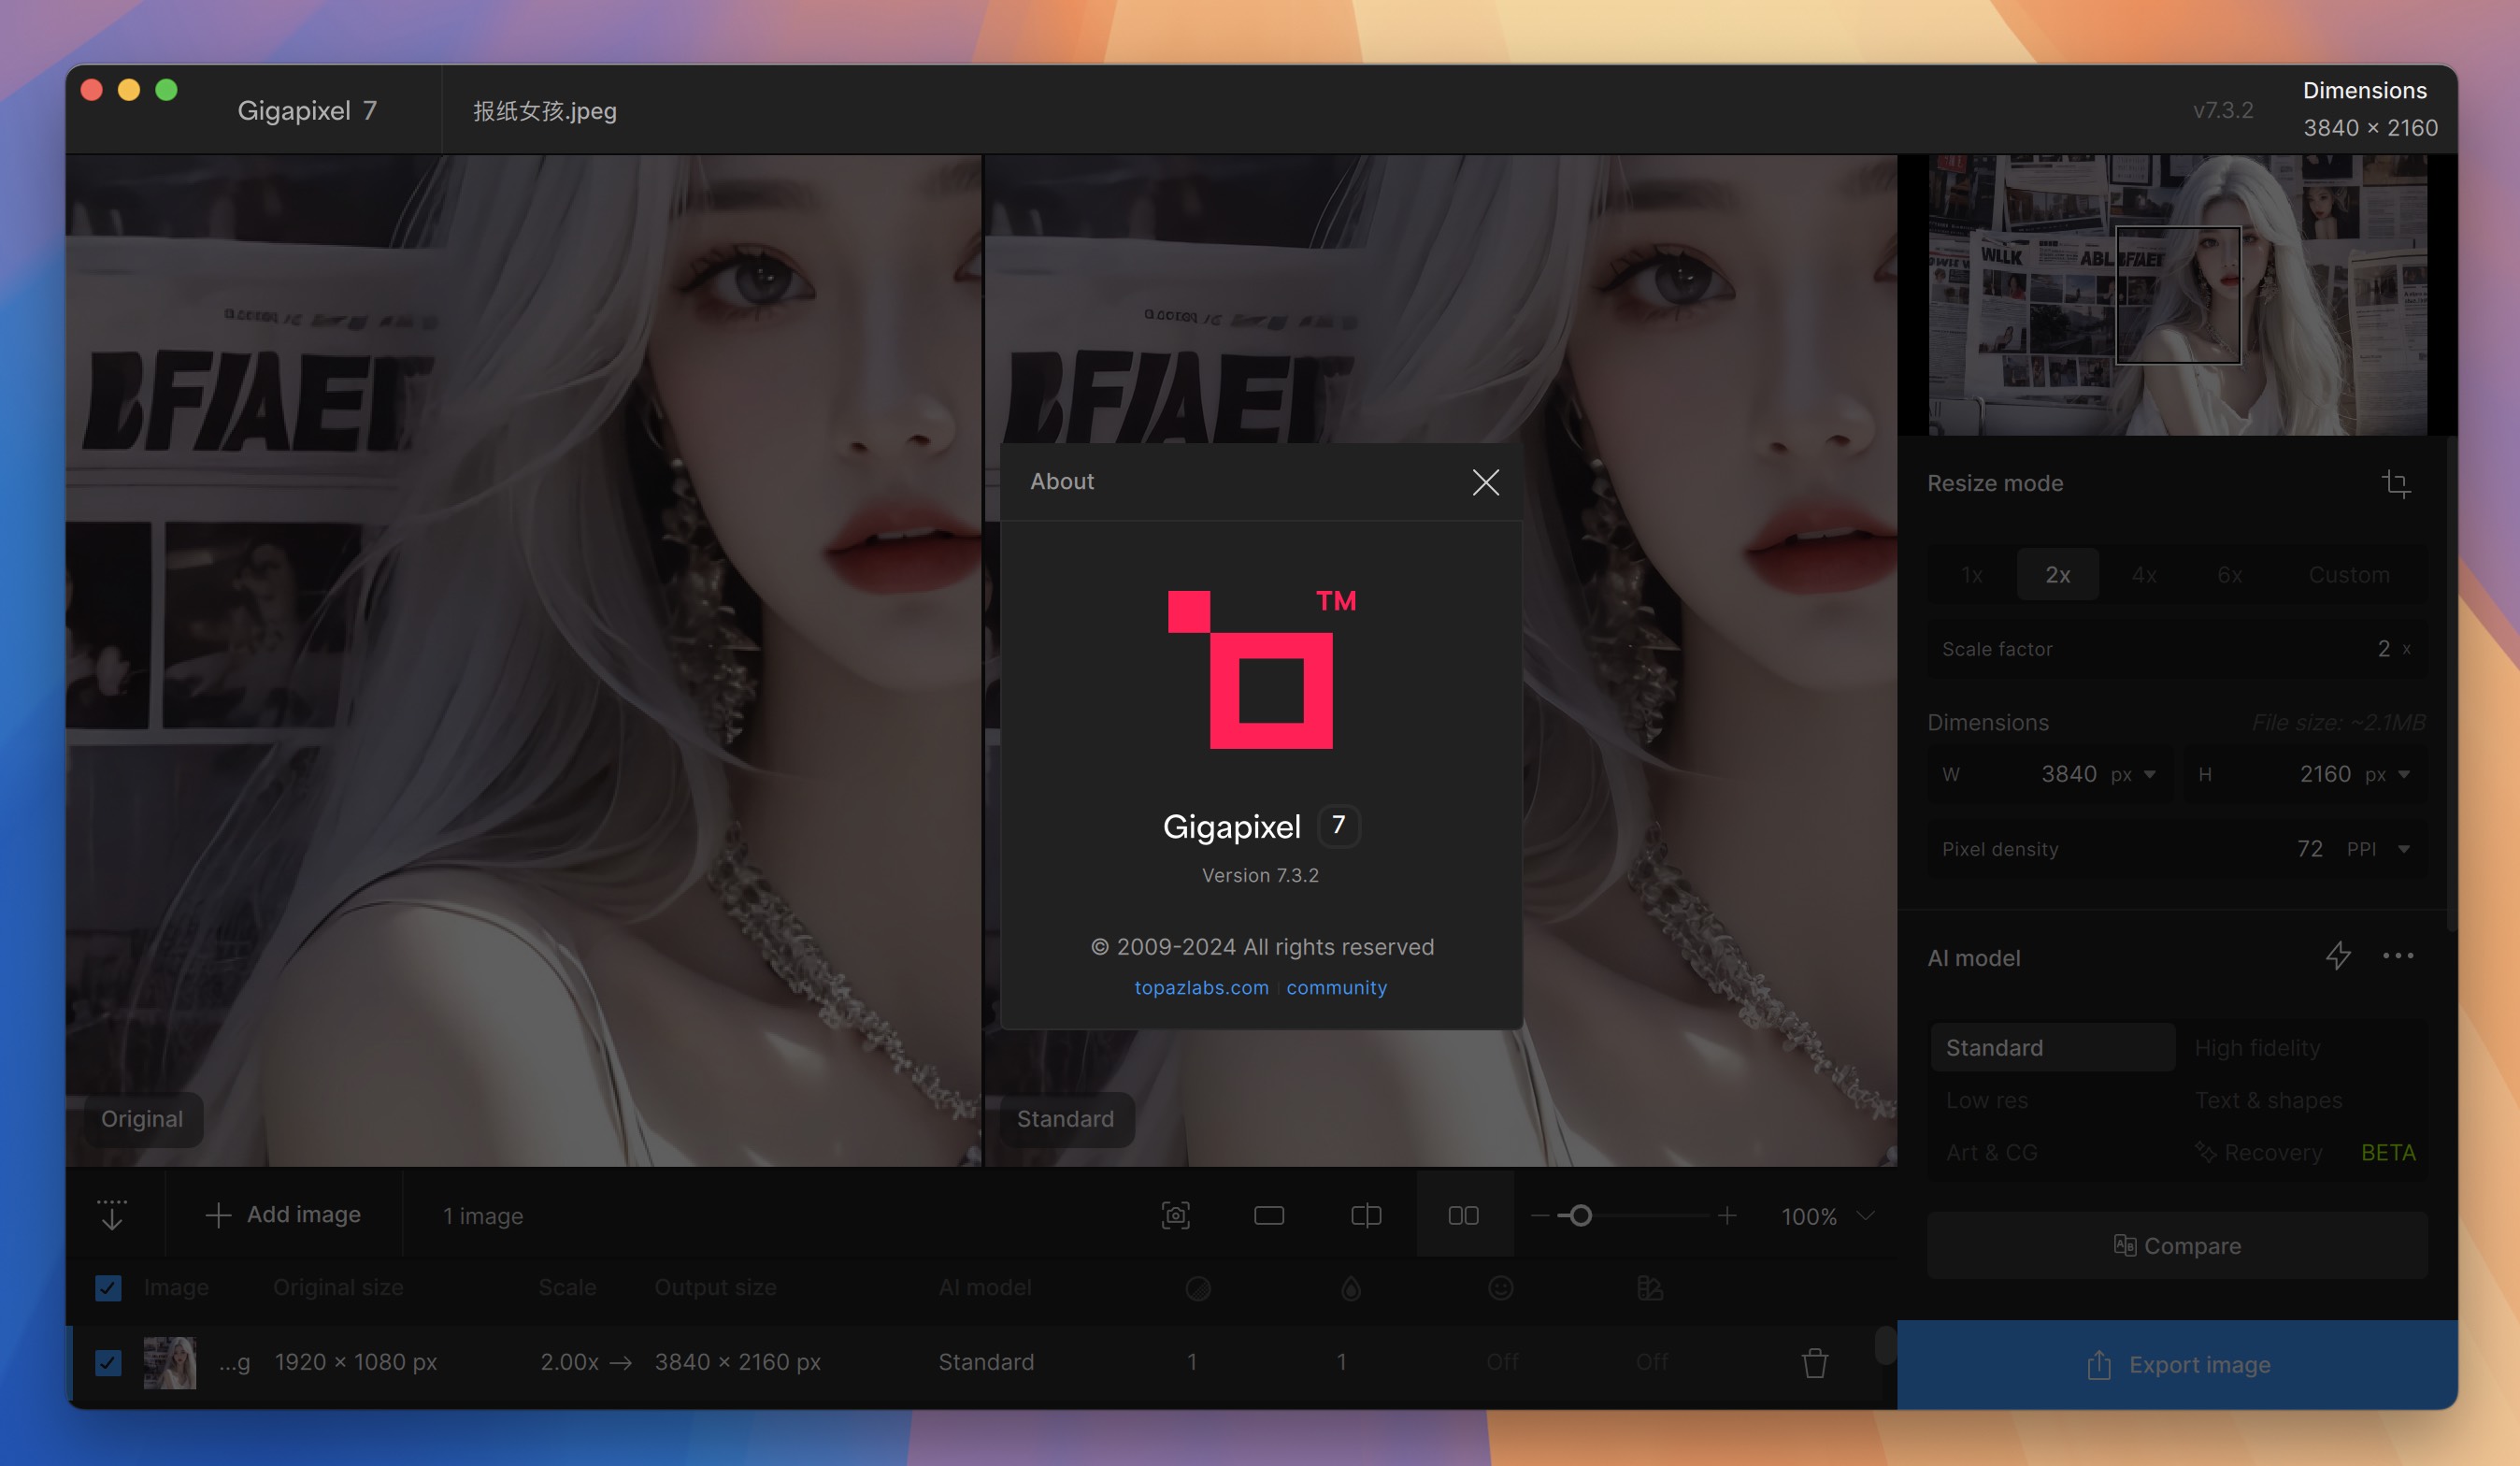Choose the Text & shapes AI model
Image resolution: width=2520 pixels, height=1466 pixels.
pos(2304,1100)
